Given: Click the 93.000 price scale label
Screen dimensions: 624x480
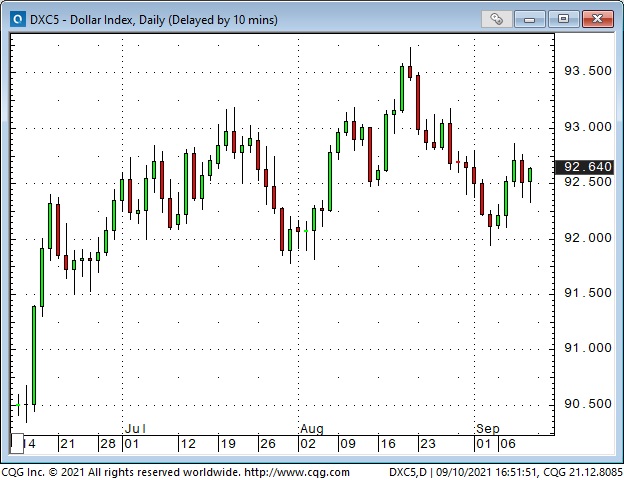Looking at the screenshot, I should pos(588,127).
